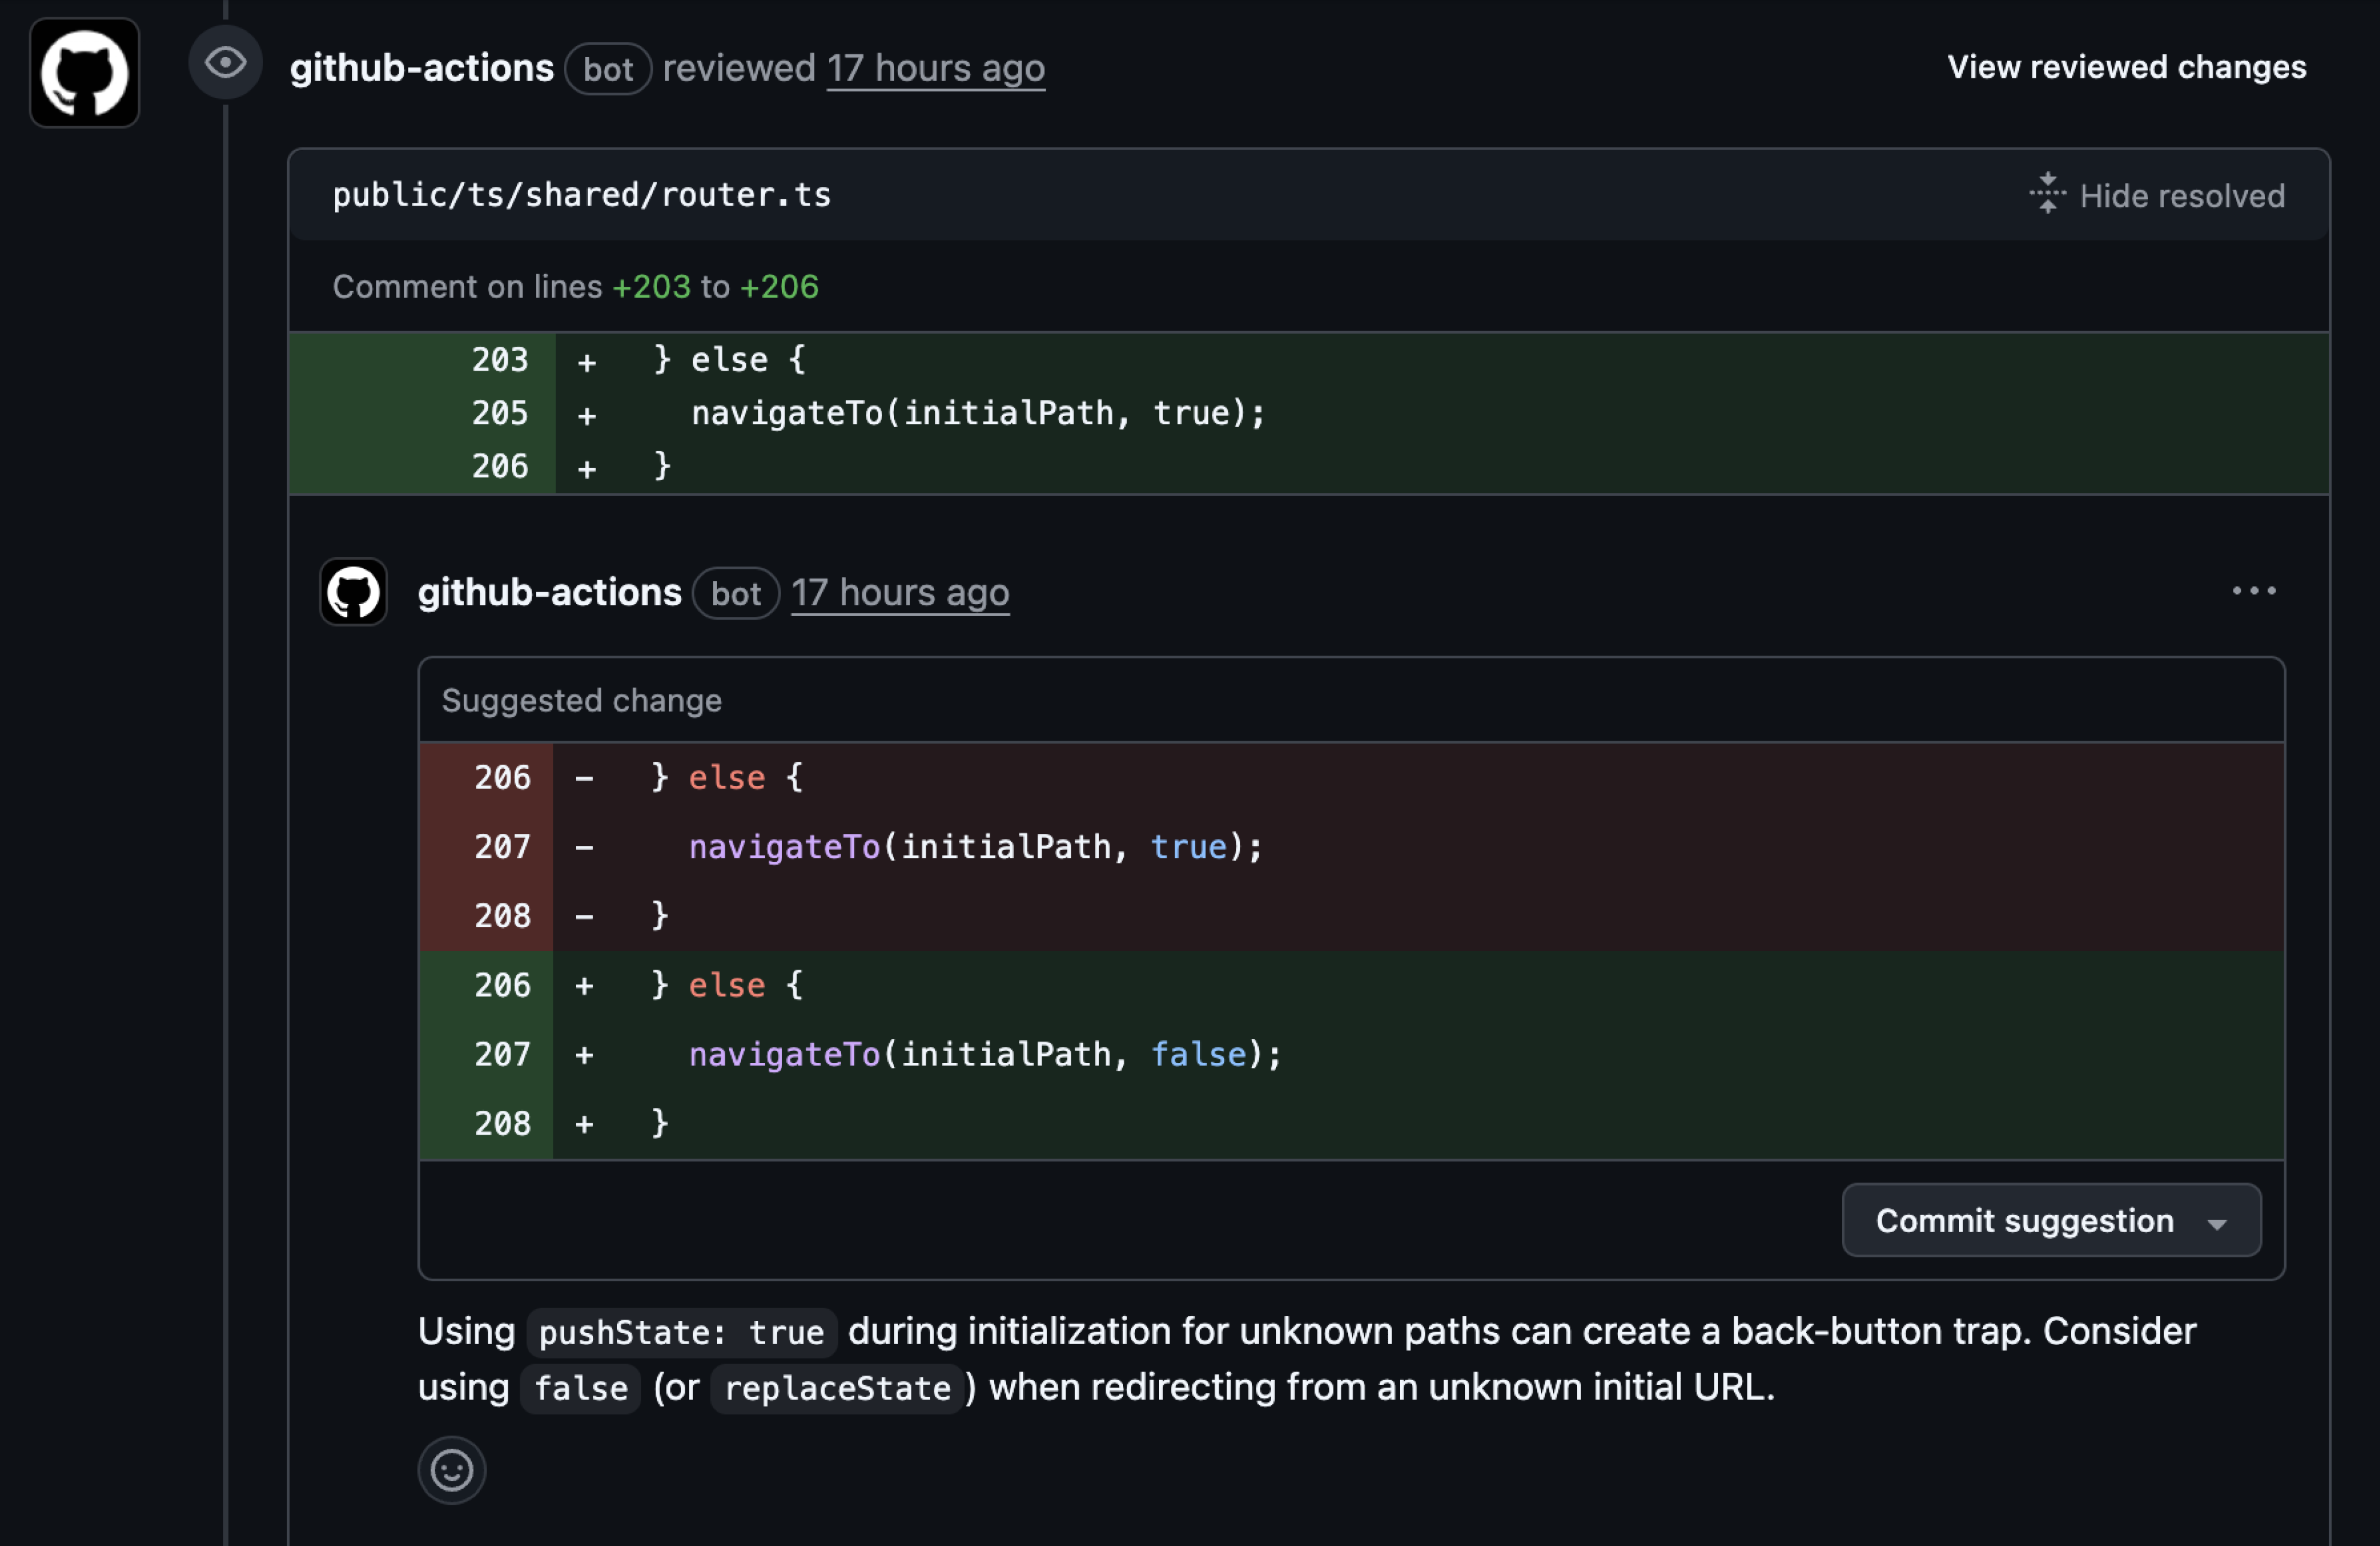2380x1546 pixels.
Task: Open the three-dot comment options menu
Action: 2253,591
